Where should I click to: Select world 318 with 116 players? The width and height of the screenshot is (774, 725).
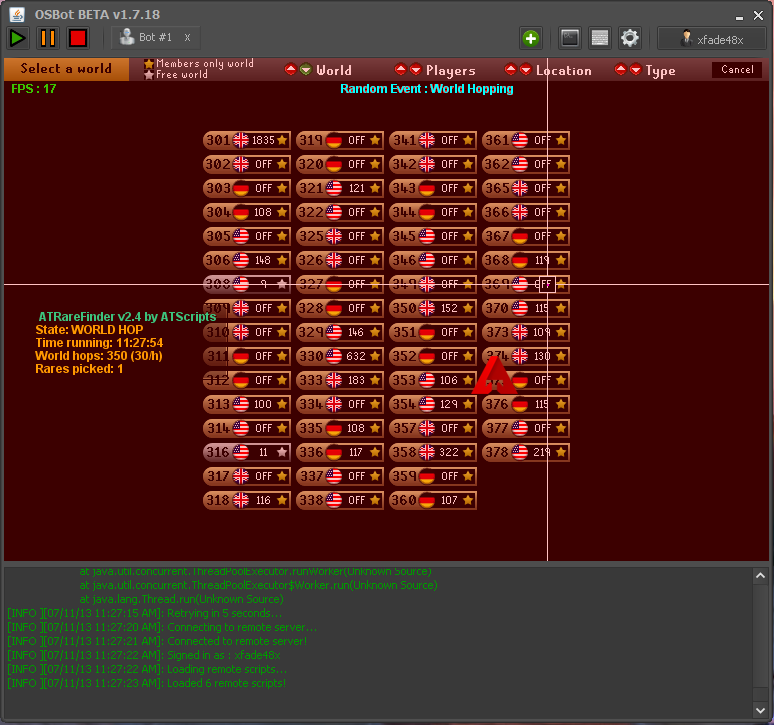pos(247,500)
